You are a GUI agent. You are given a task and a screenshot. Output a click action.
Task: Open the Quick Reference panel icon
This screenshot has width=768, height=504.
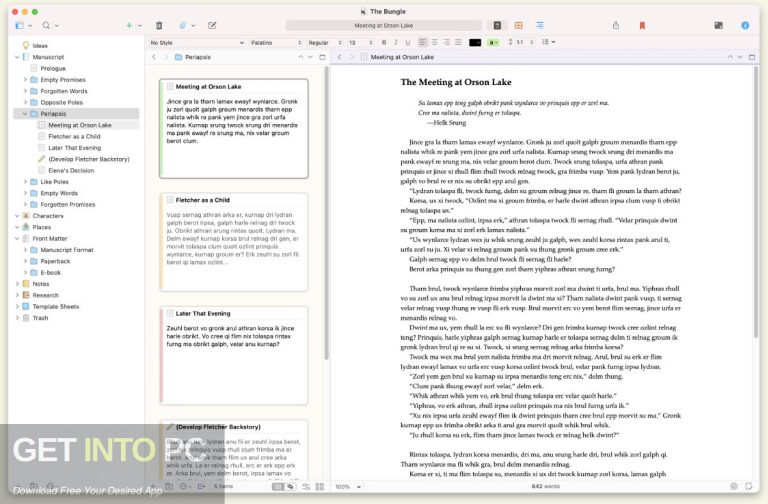pos(719,25)
